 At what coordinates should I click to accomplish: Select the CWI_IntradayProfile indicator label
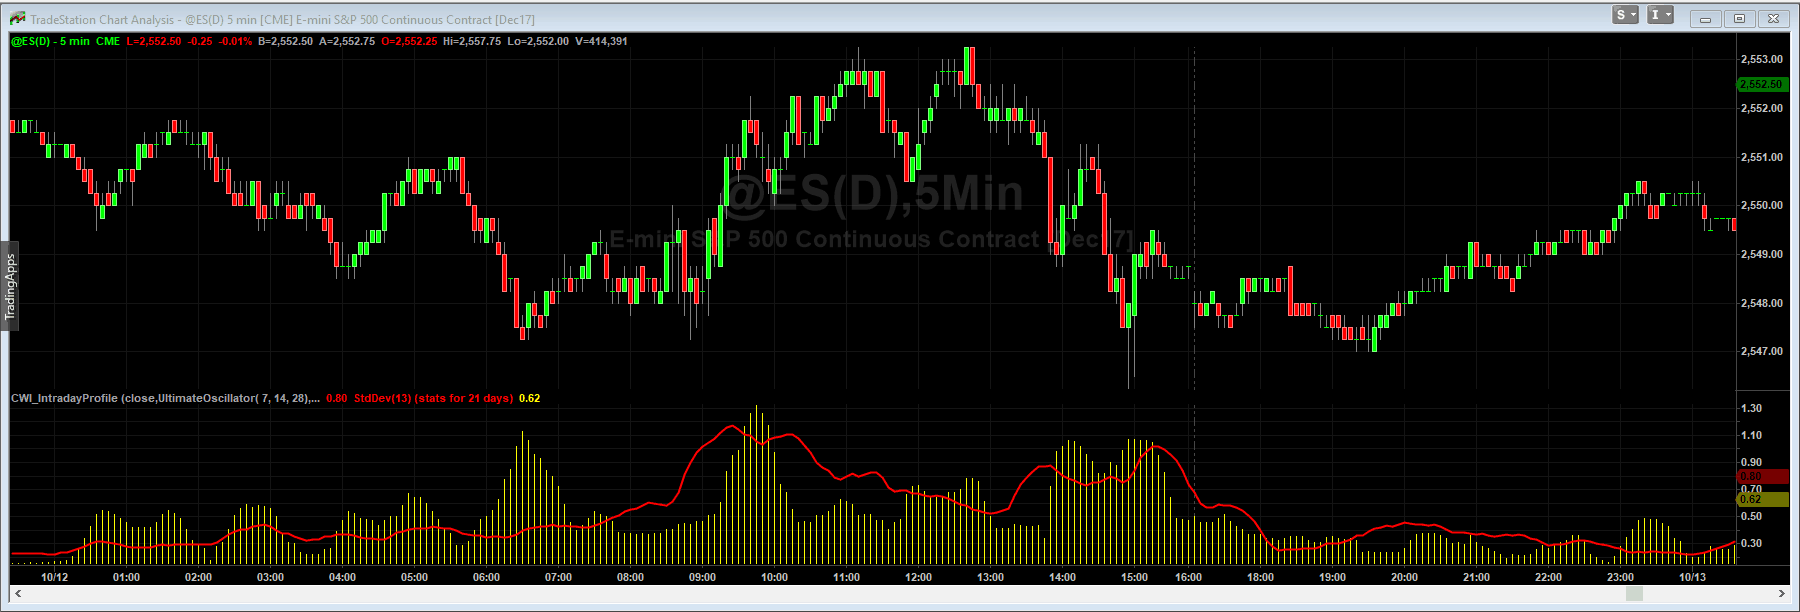[165, 398]
